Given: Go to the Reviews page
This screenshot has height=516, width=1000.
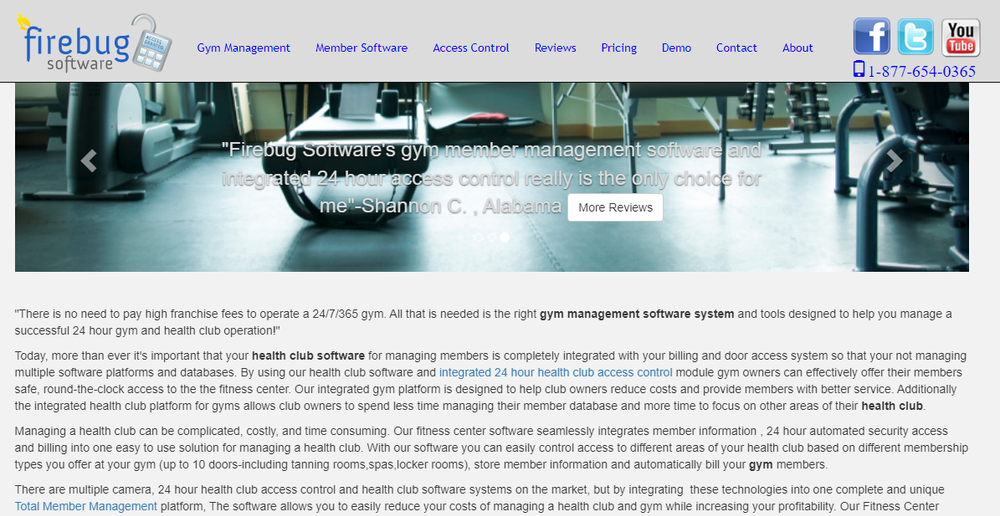Looking at the screenshot, I should (555, 48).
